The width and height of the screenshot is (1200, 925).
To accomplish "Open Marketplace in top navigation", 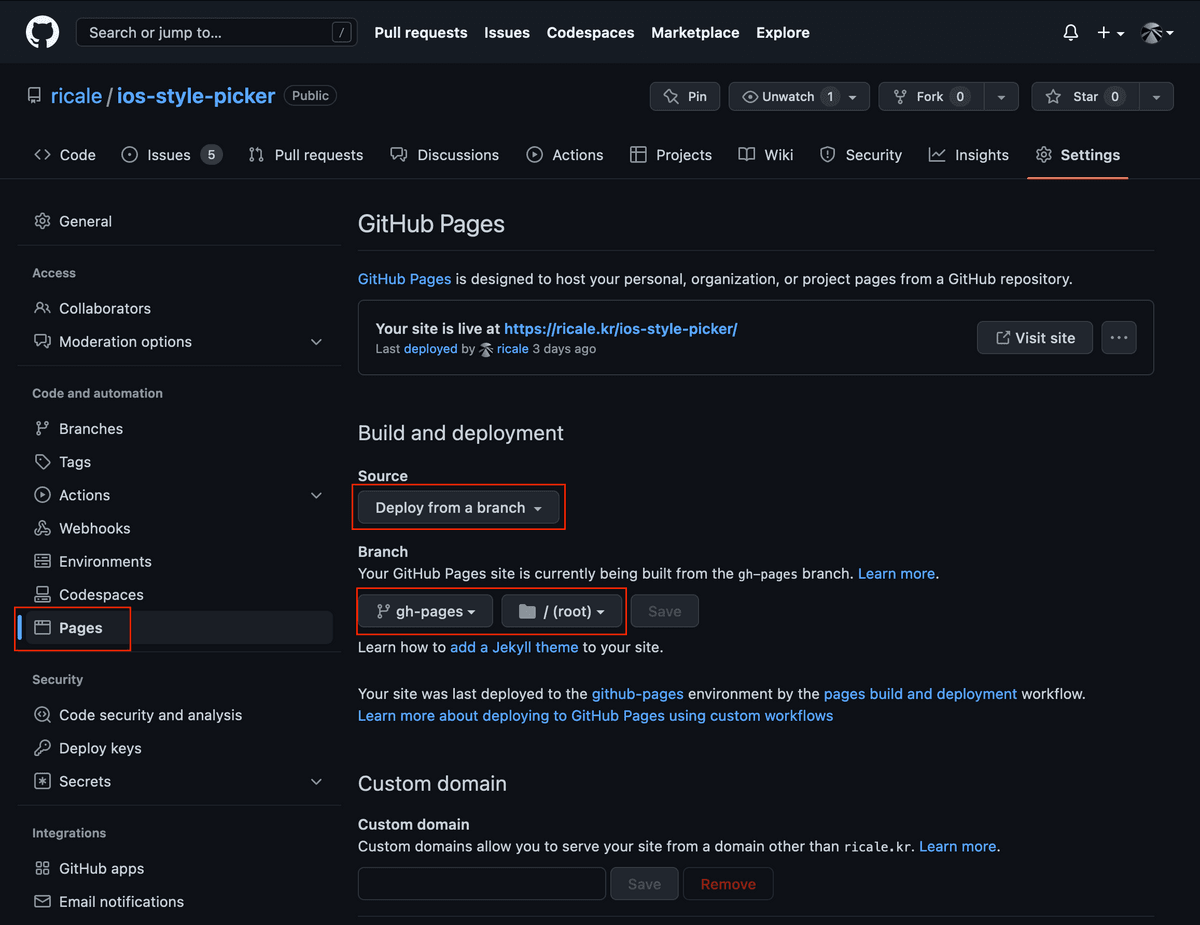I will click(695, 33).
